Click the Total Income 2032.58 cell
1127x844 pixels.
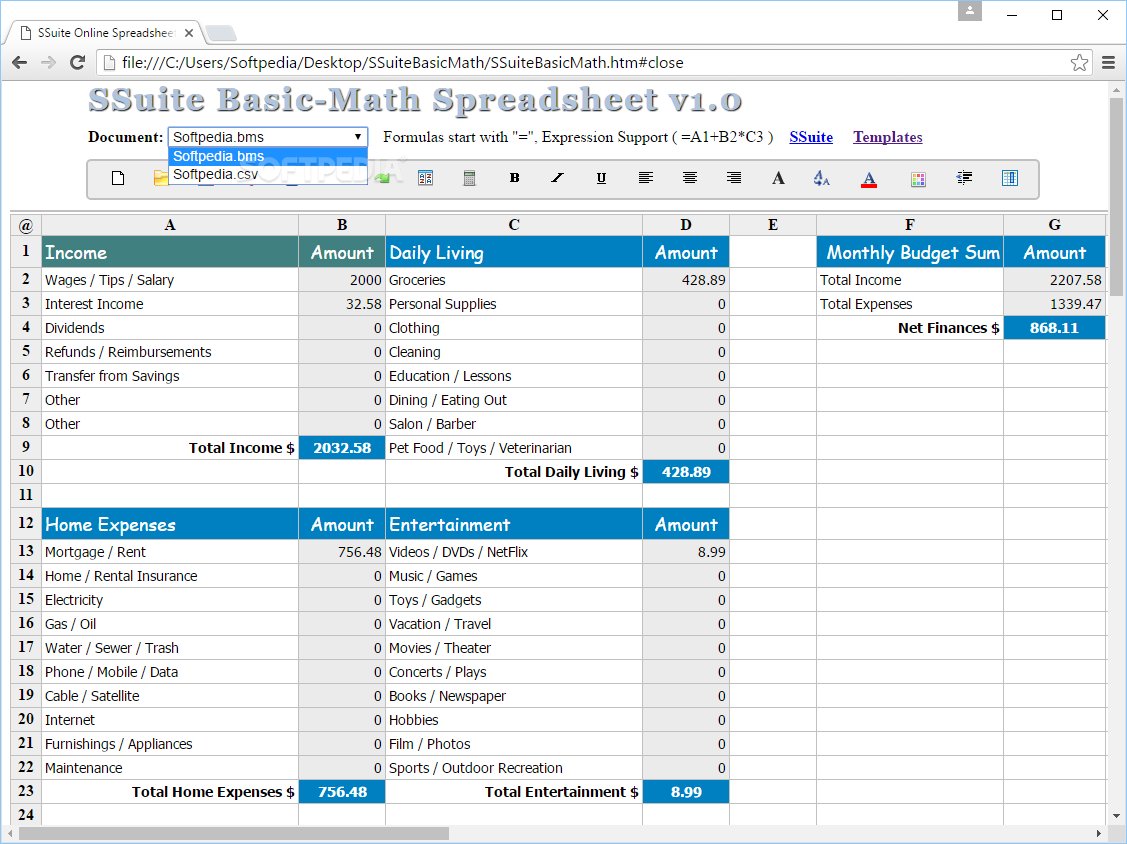coord(342,448)
